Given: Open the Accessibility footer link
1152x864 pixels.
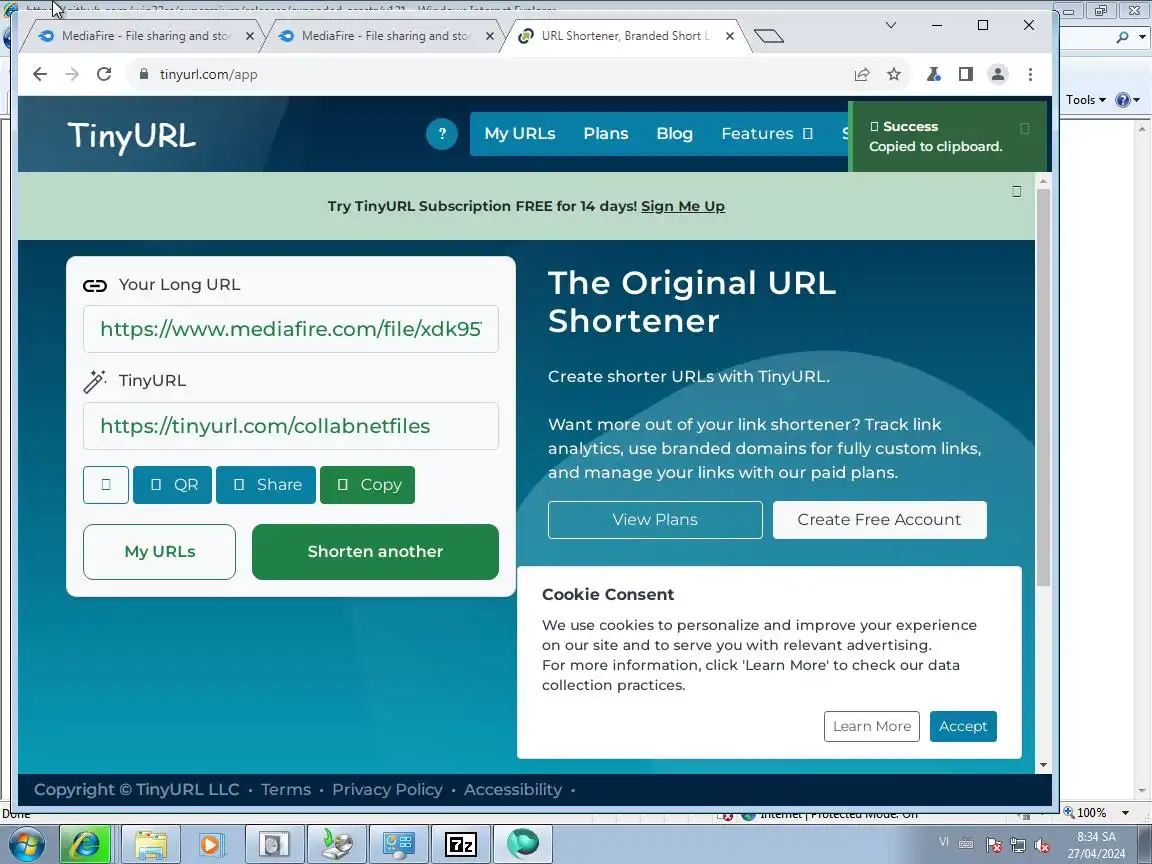Looking at the screenshot, I should pyautogui.click(x=513, y=790).
